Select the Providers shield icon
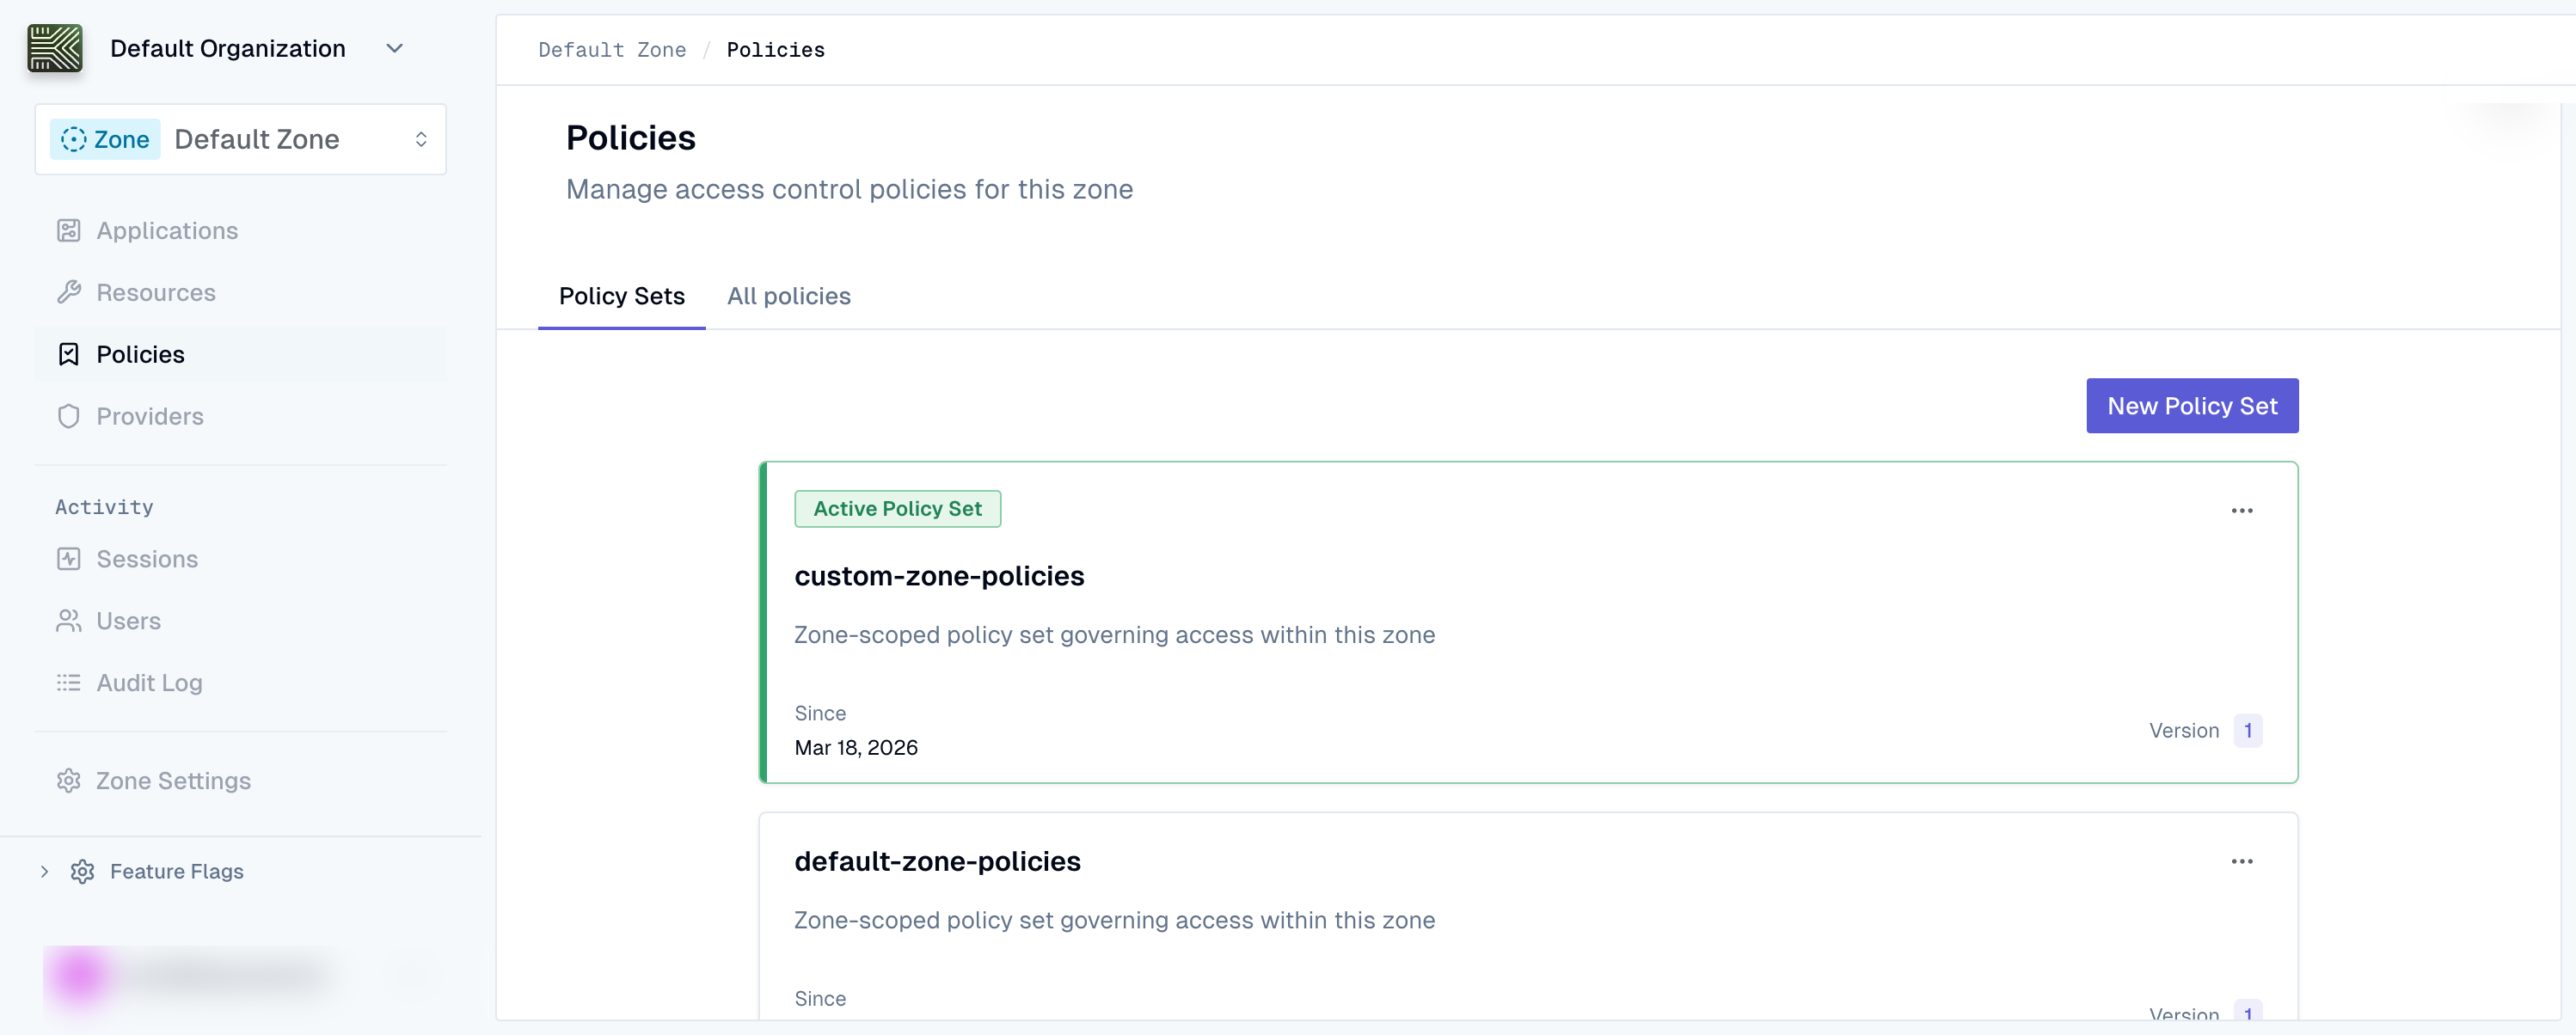 [x=68, y=416]
